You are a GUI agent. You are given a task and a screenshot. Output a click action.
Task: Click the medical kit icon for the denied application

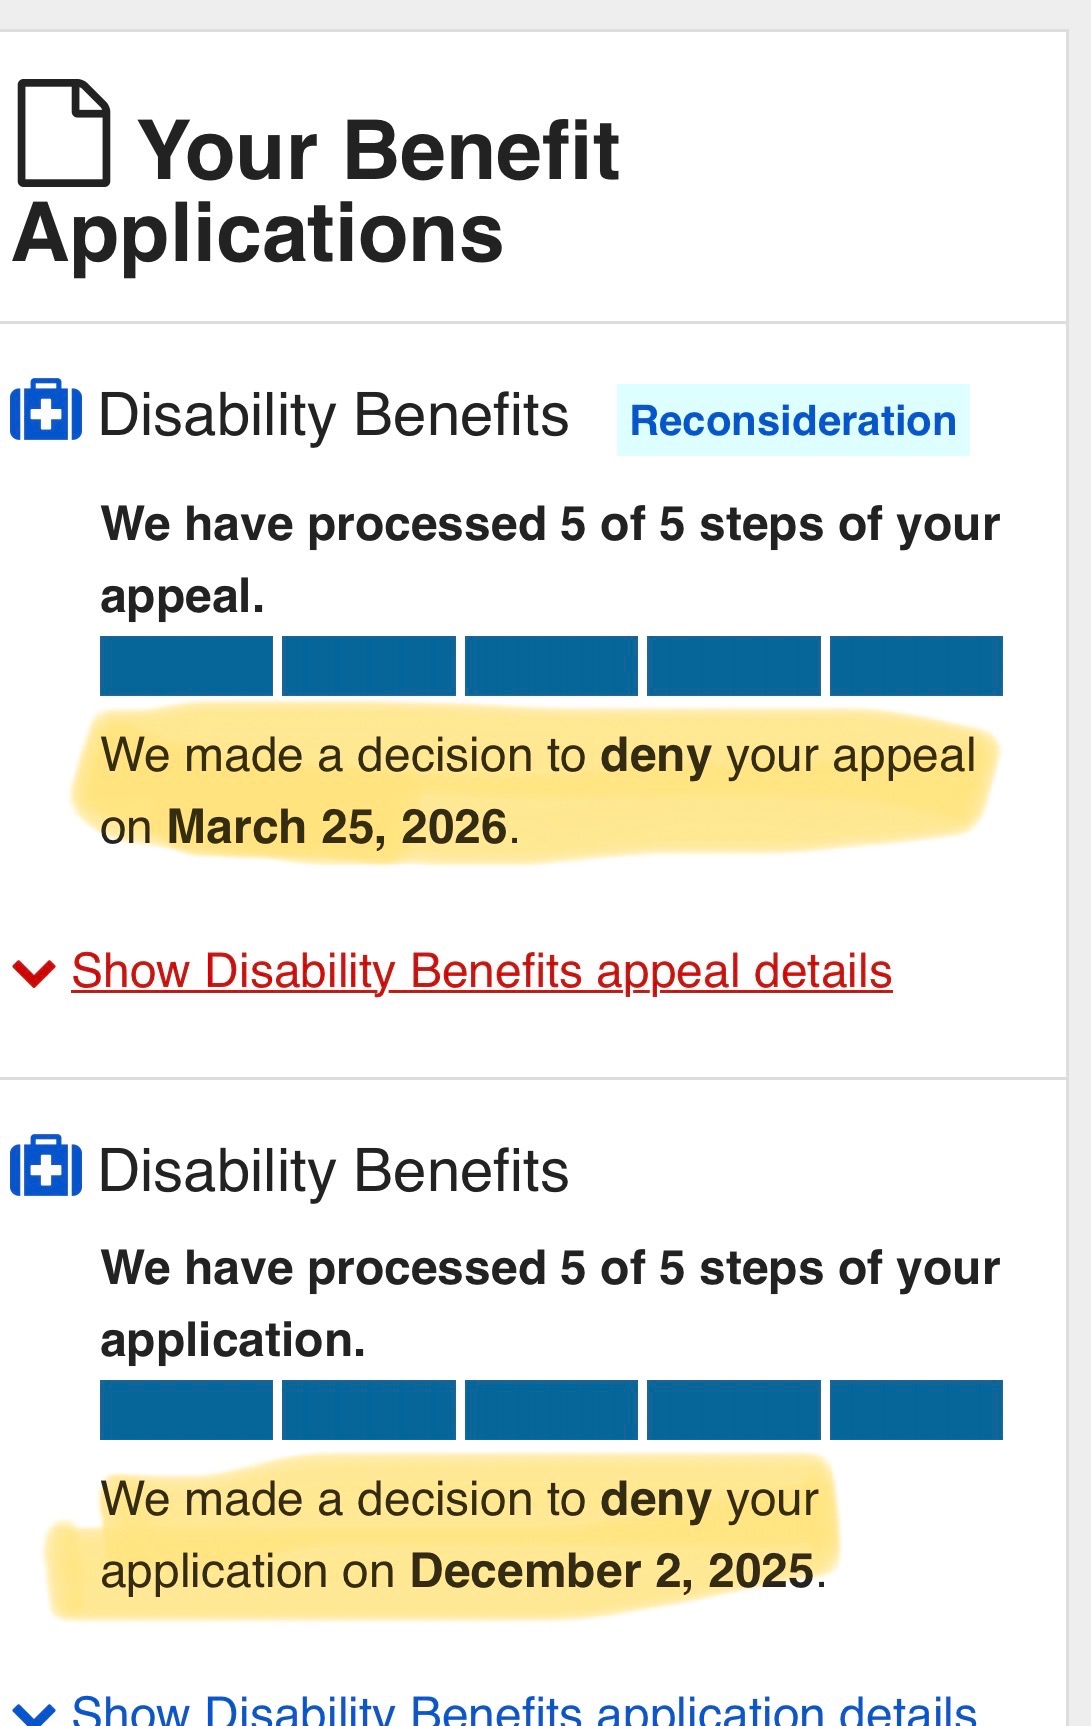46,1166
